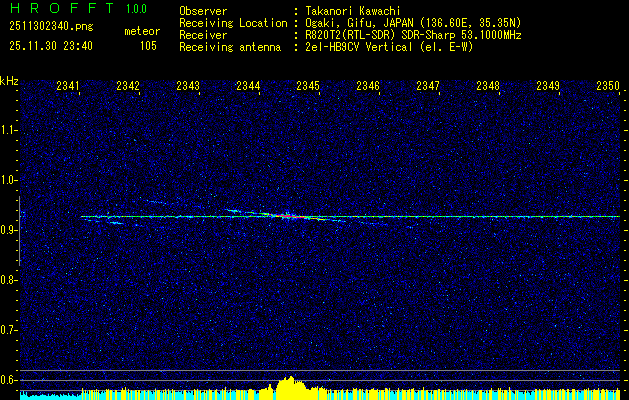The image size is (629, 400).
Task: Click time marker 2342
Action: pyautogui.click(x=128, y=85)
